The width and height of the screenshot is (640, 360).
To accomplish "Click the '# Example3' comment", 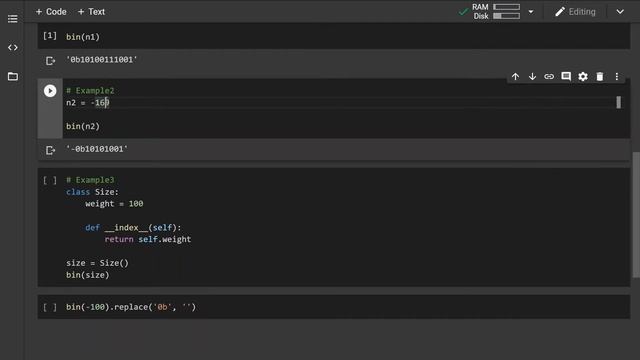I will coord(90,180).
